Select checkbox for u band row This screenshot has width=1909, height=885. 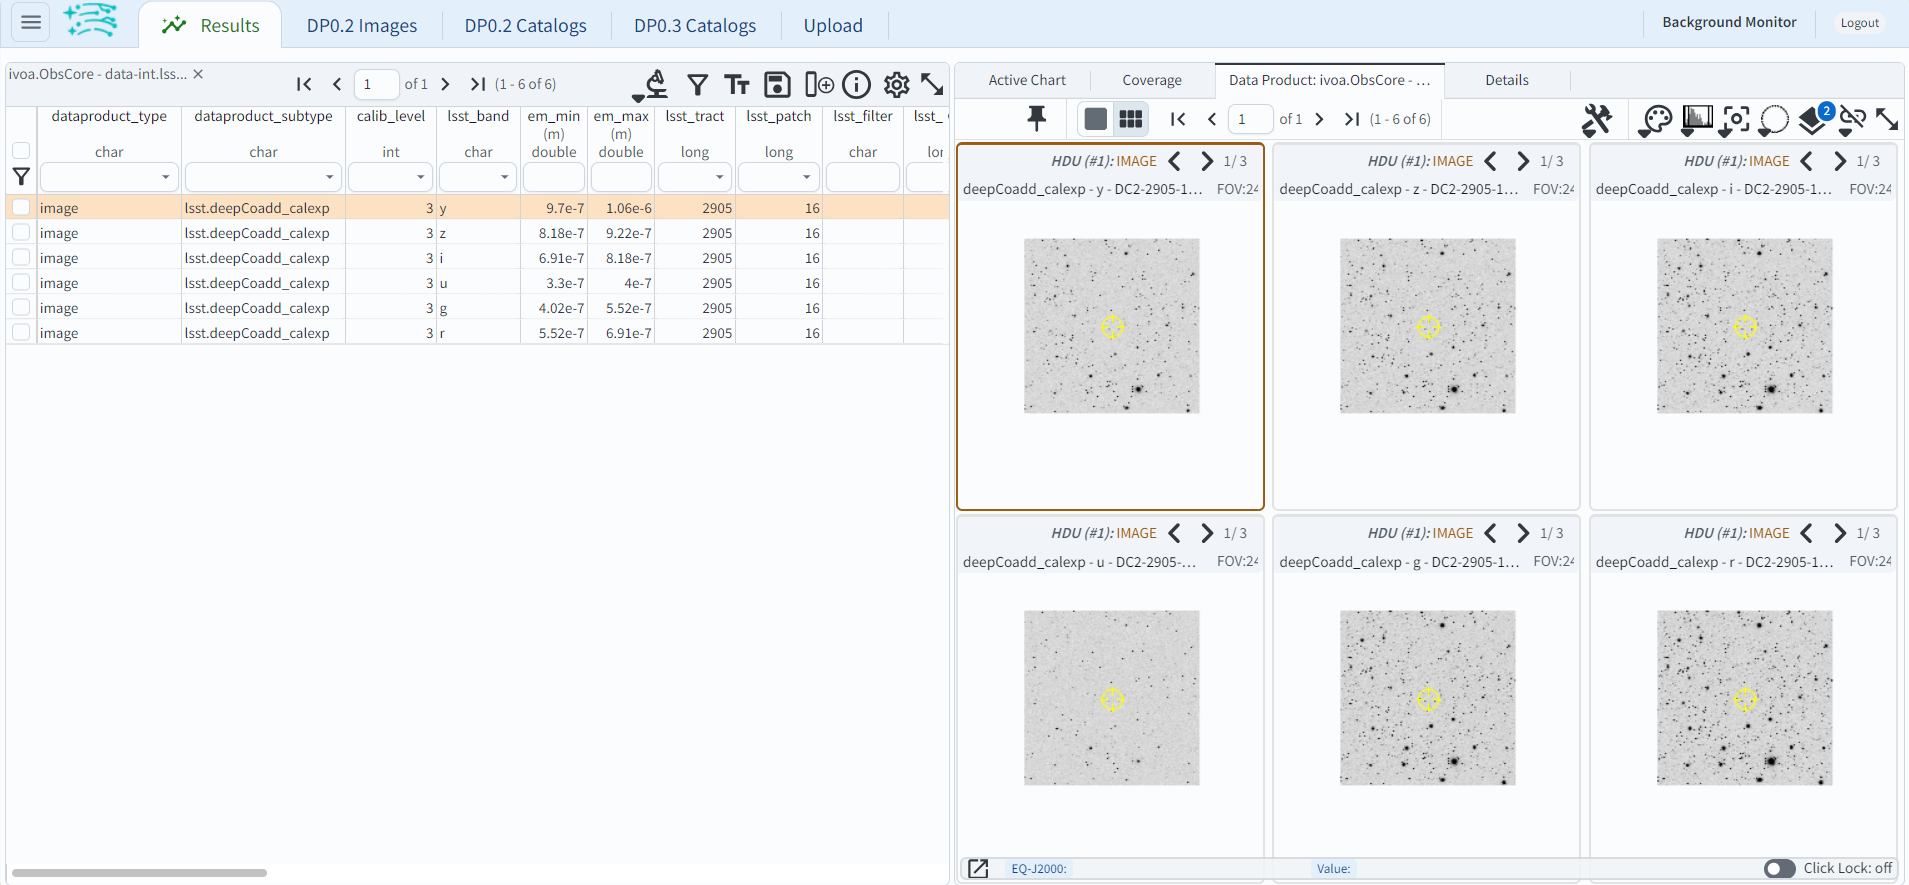[x=21, y=282]
